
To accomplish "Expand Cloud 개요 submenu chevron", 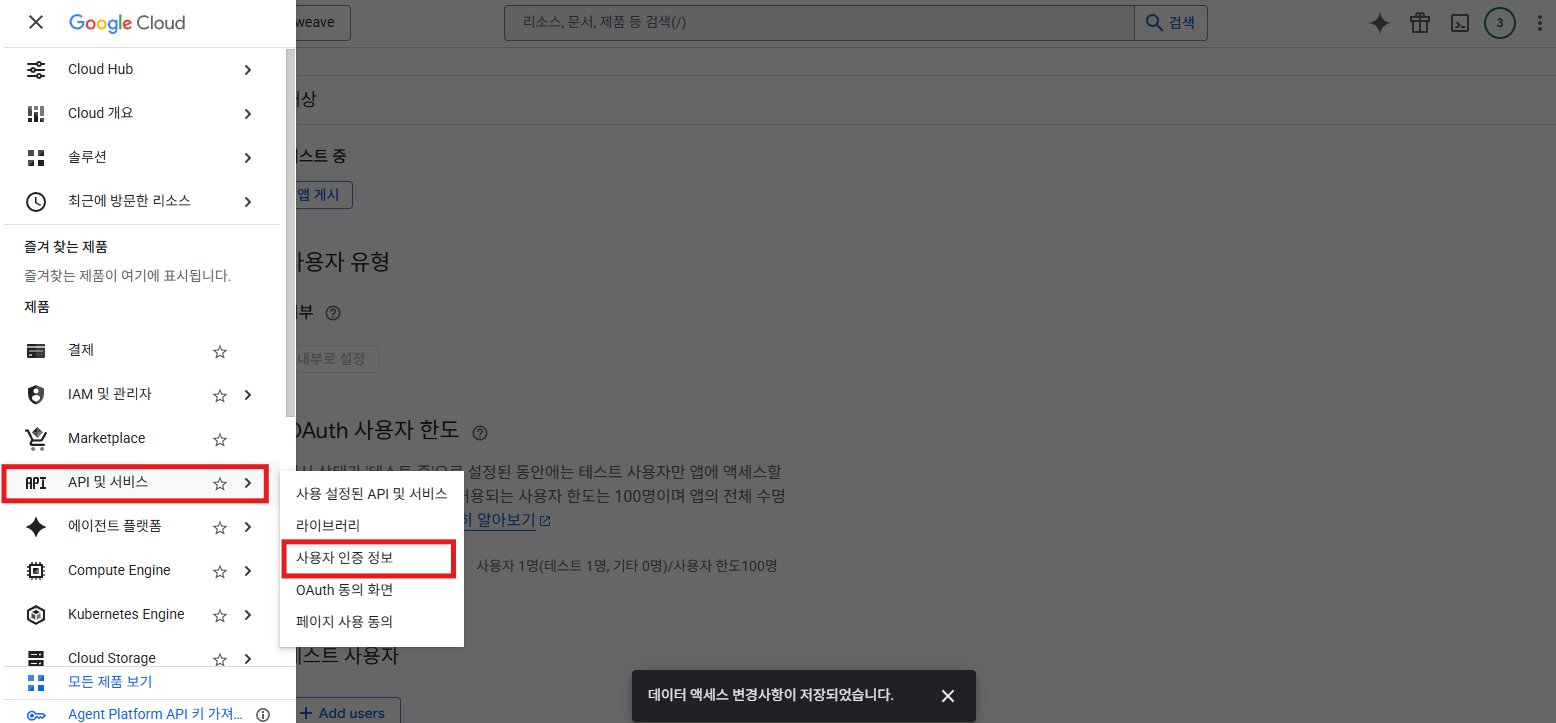I will point(248,114).
